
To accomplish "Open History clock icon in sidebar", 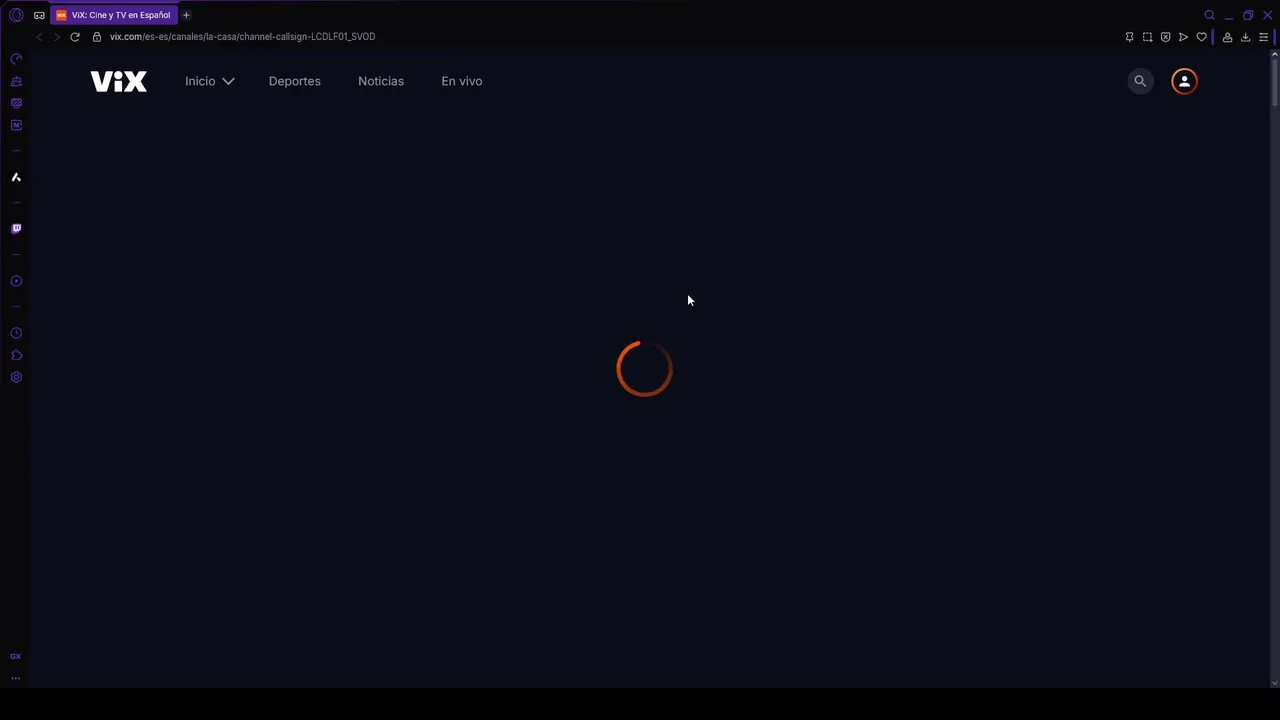I will (x=16, y=333).
